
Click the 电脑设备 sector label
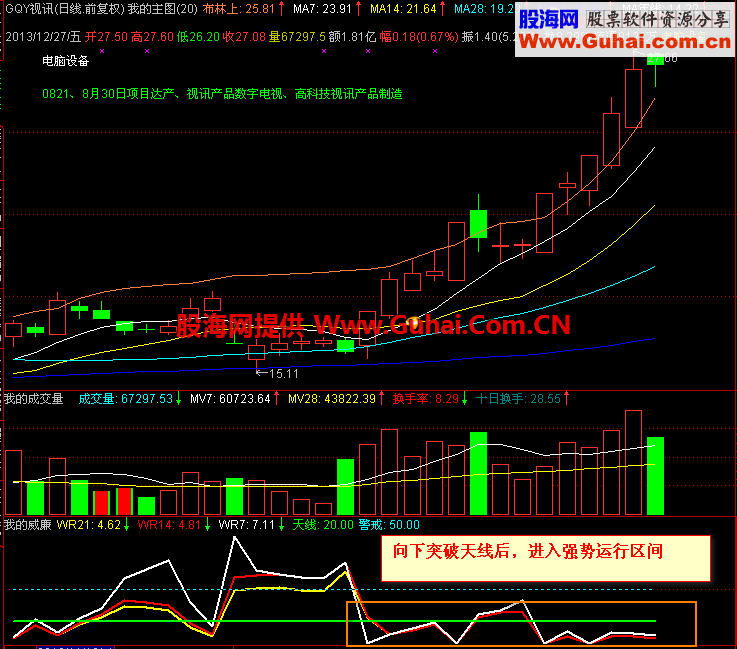point(66,61)
